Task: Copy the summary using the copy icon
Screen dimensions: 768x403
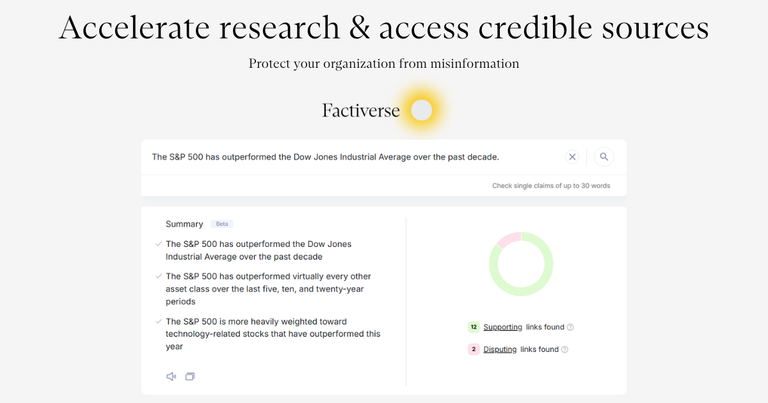Action: pos(190,377)
